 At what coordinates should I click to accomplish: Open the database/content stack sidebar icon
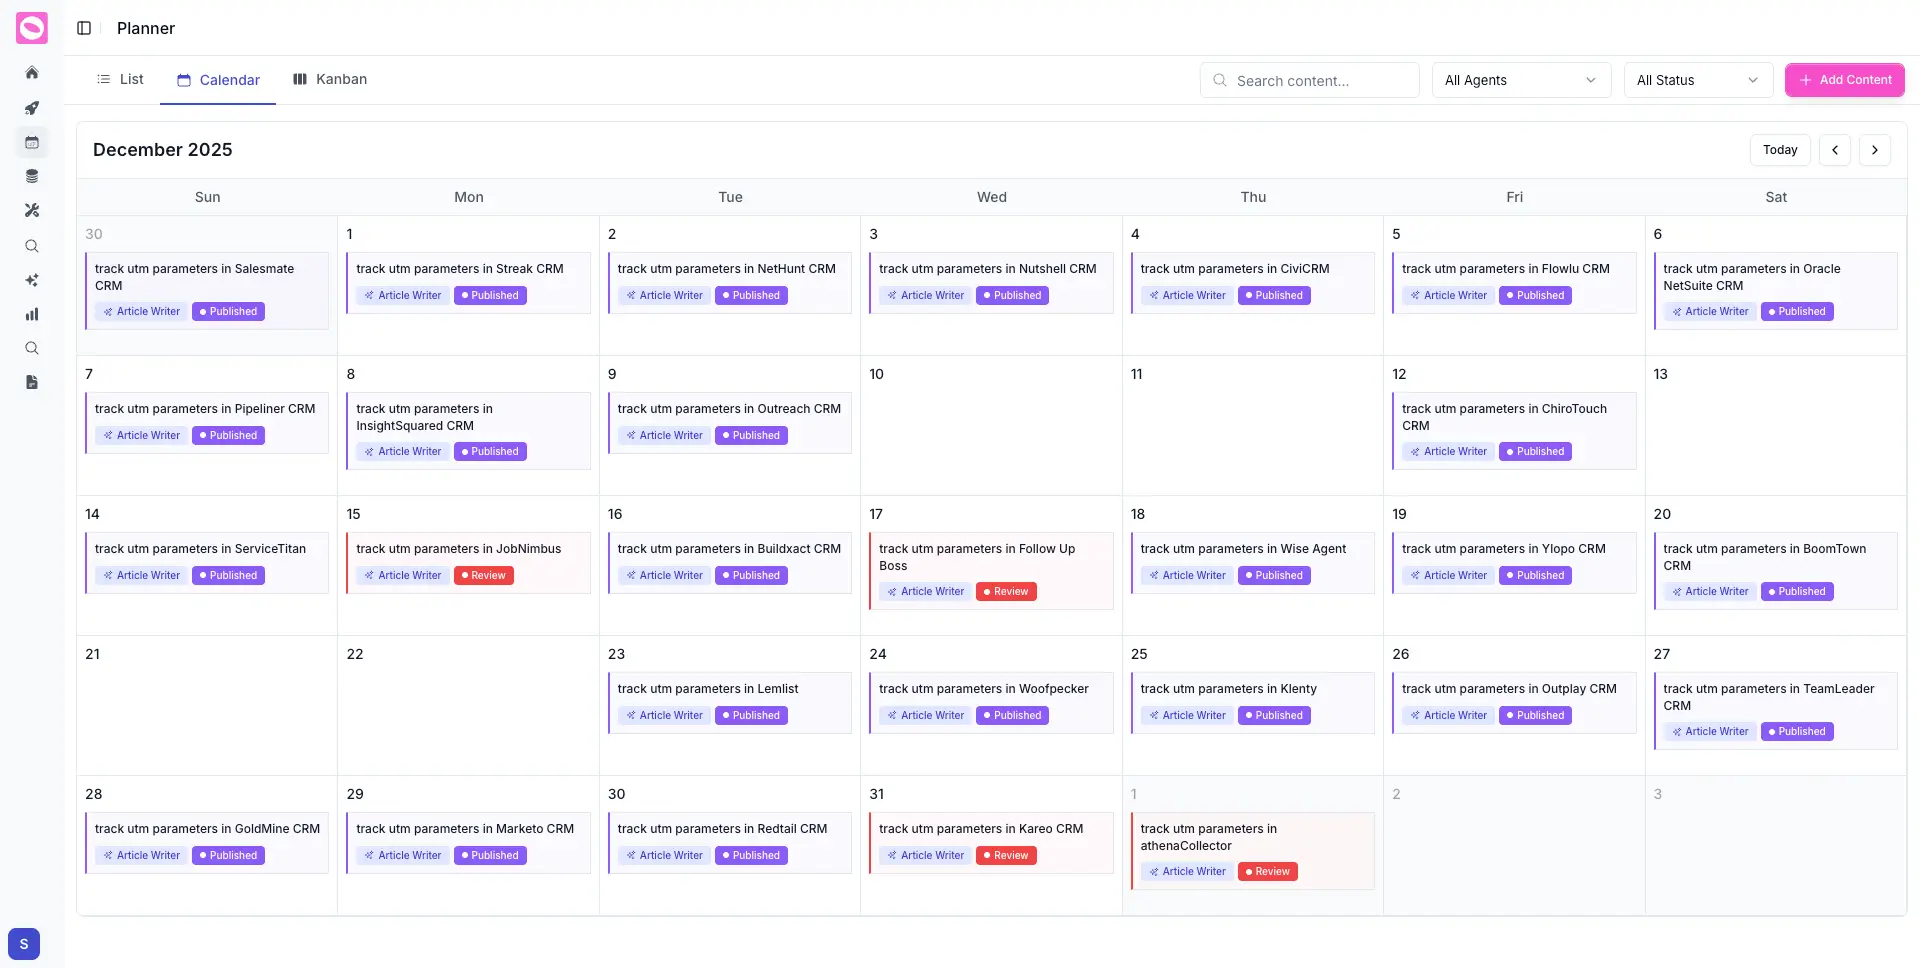(x=32, y=176)
